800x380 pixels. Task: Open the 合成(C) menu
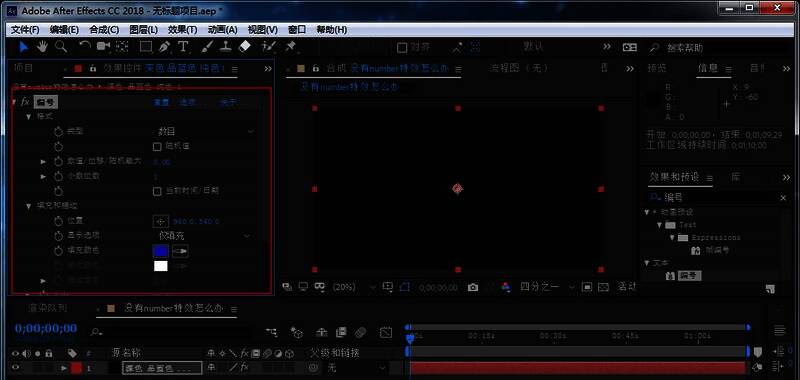tap(104, 30)
